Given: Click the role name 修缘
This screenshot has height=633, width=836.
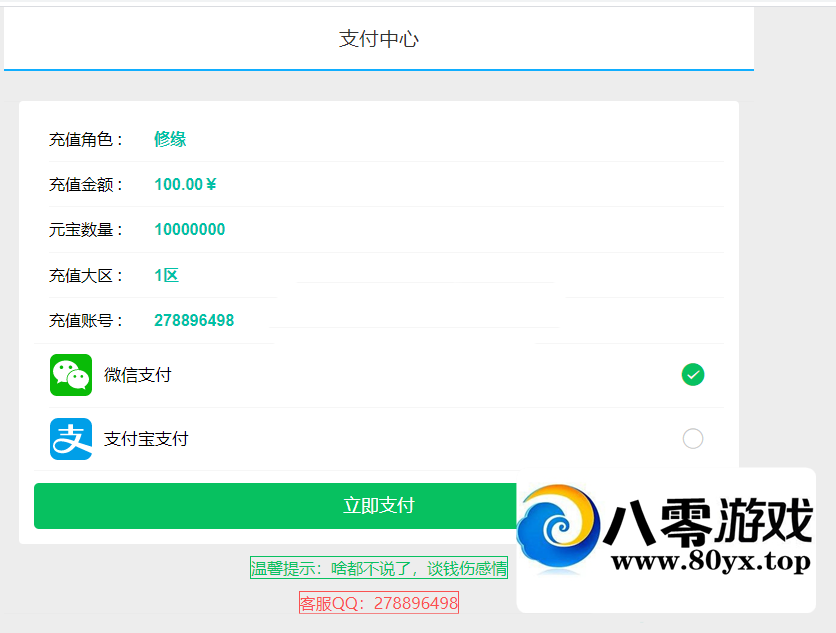Looking at the screenshot, I should click(170, 139).
